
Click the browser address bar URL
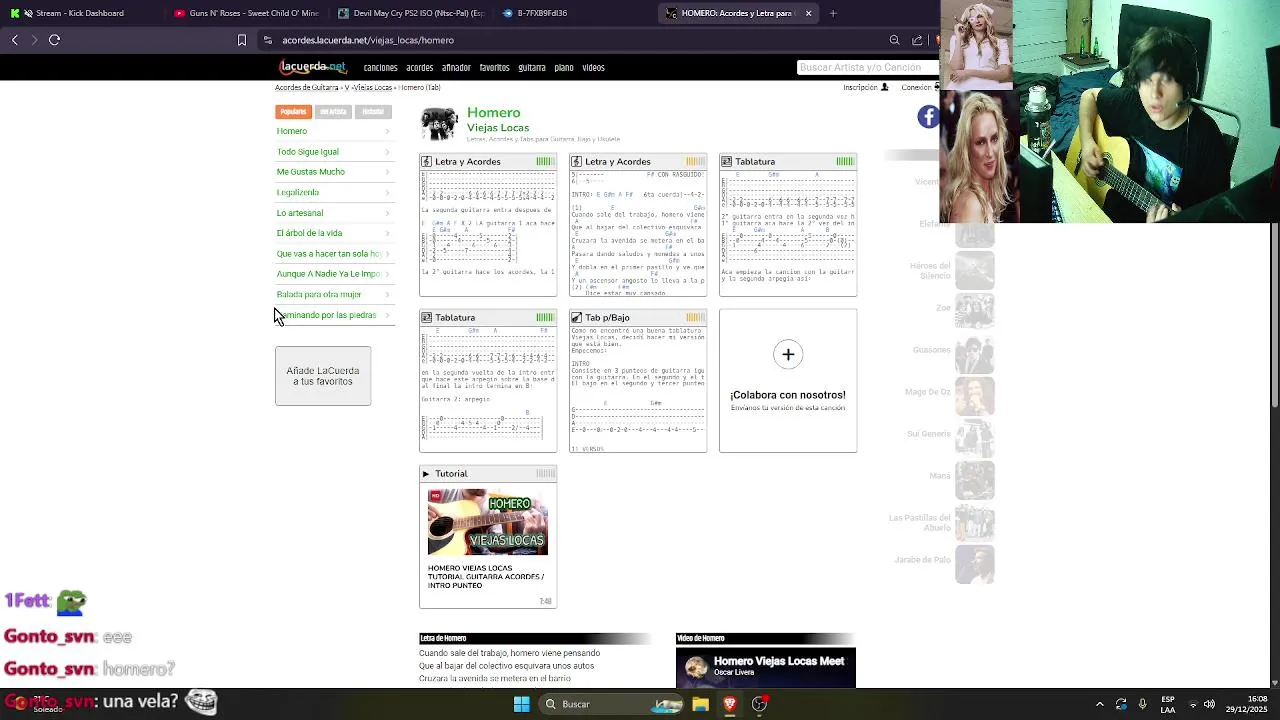click(368, 40)
